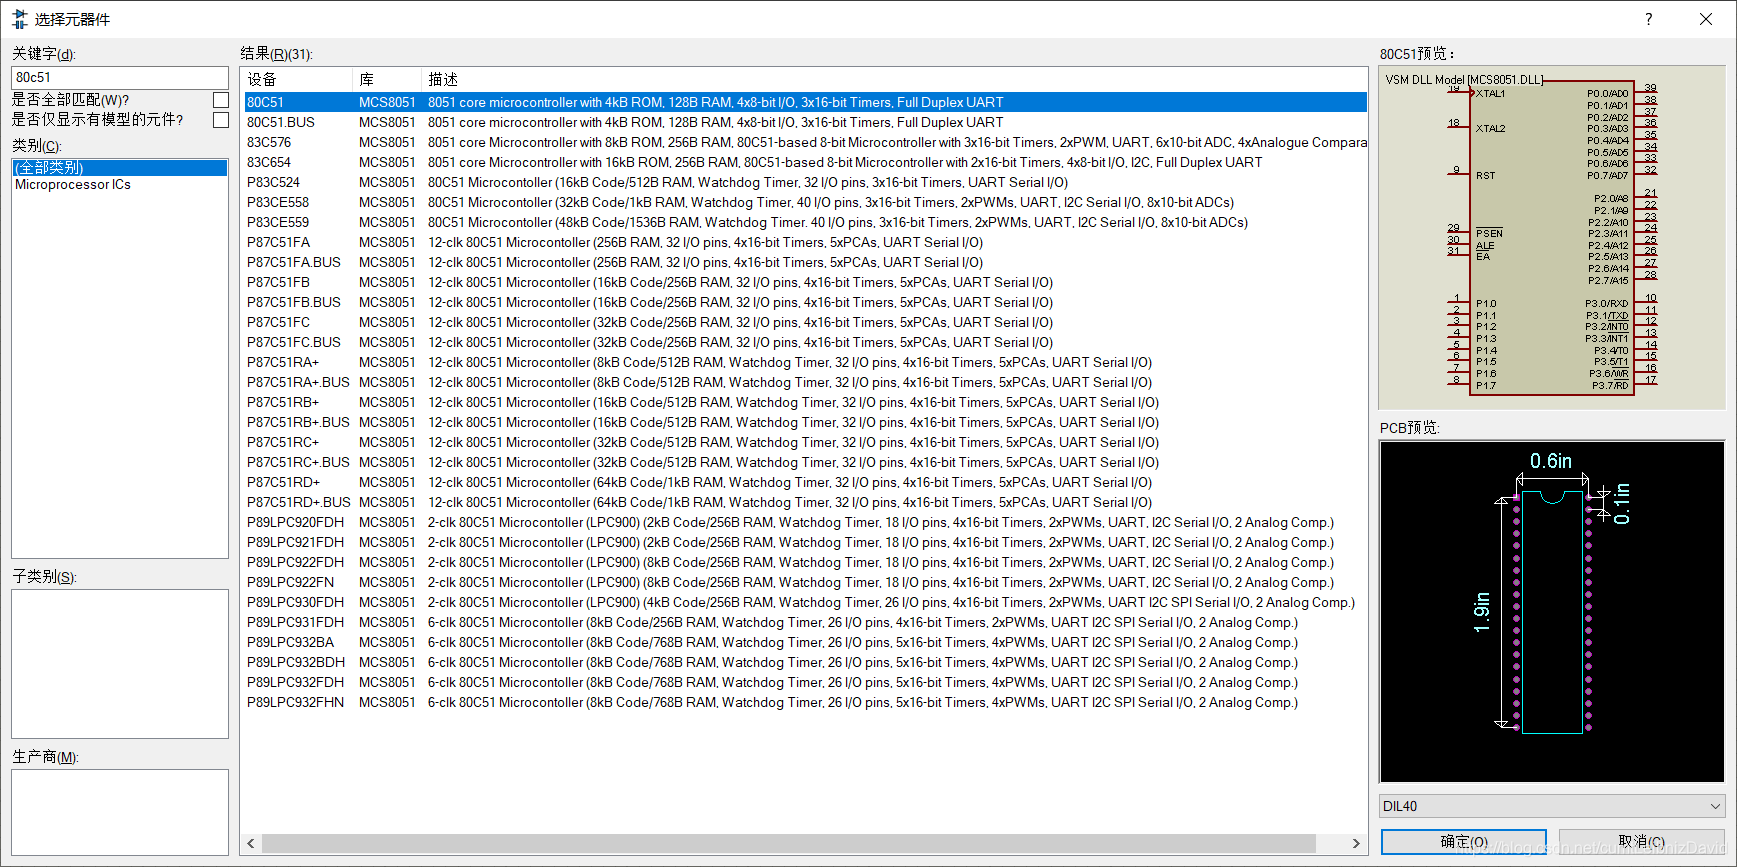Screen dimensions: 1737x867
Task: Close the 选择元器件 dialog
Action: (1706, 19)
